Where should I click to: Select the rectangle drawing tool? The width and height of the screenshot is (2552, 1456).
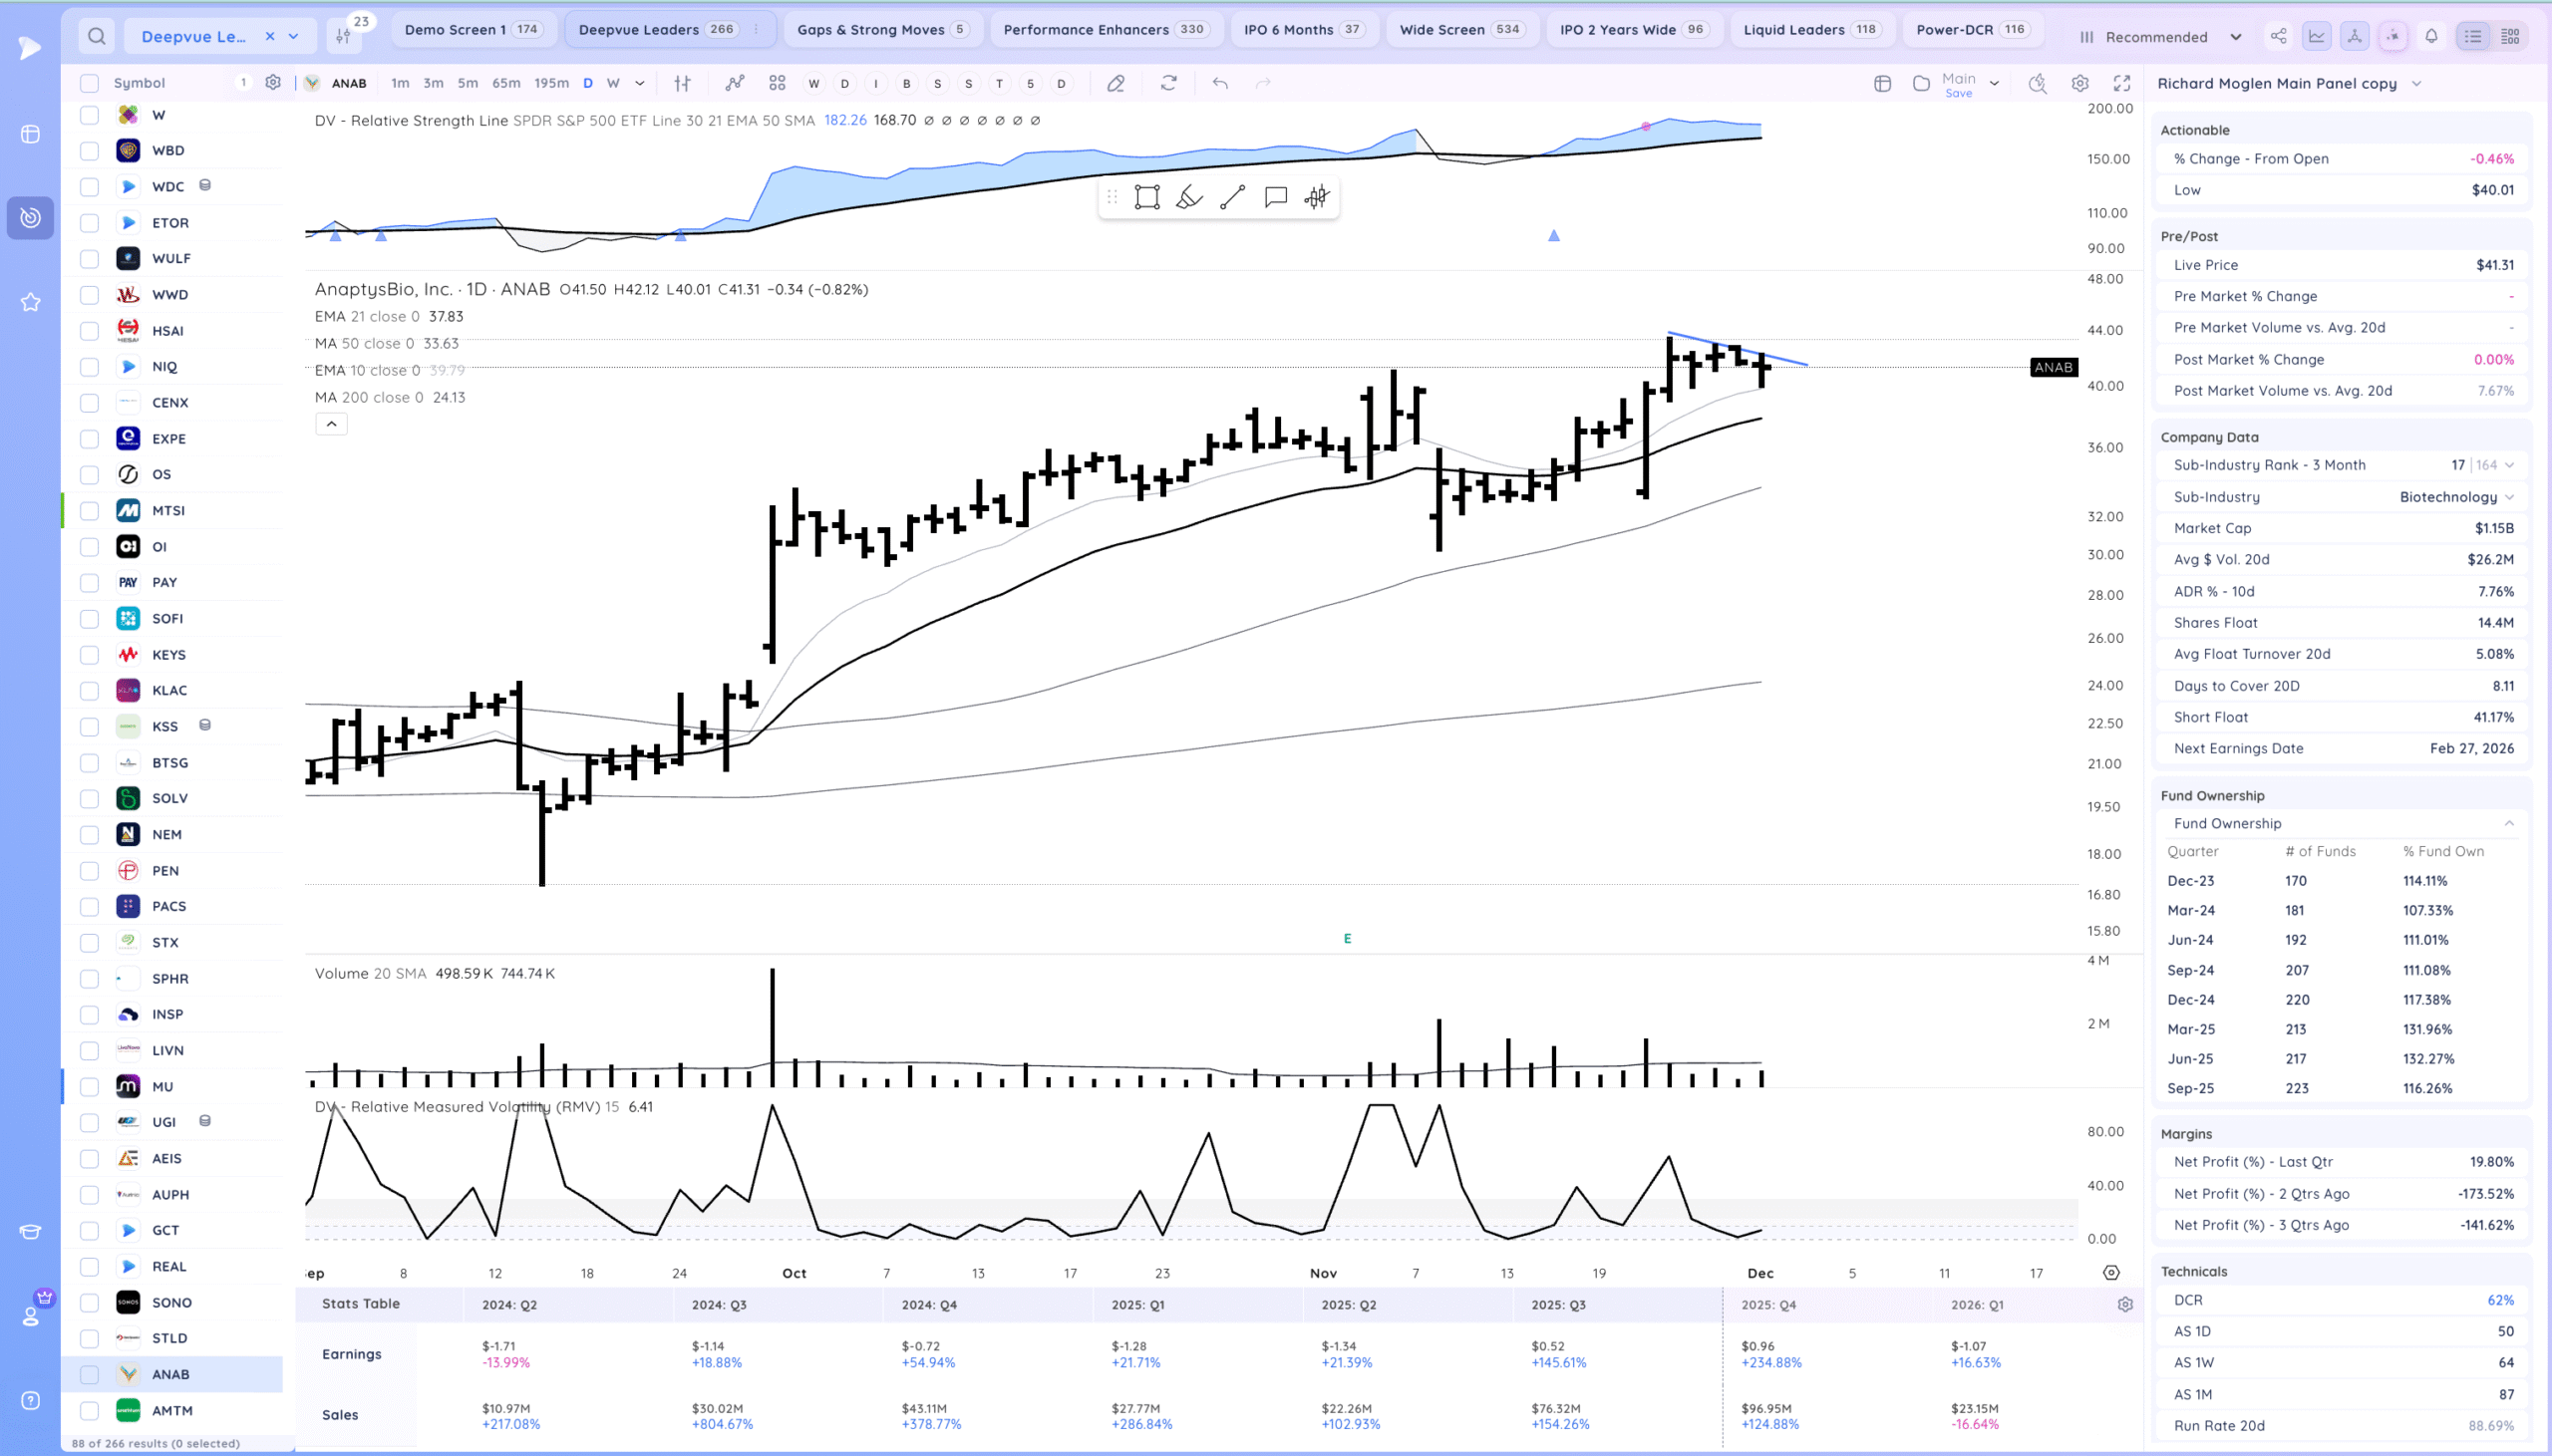(1146, 197)
